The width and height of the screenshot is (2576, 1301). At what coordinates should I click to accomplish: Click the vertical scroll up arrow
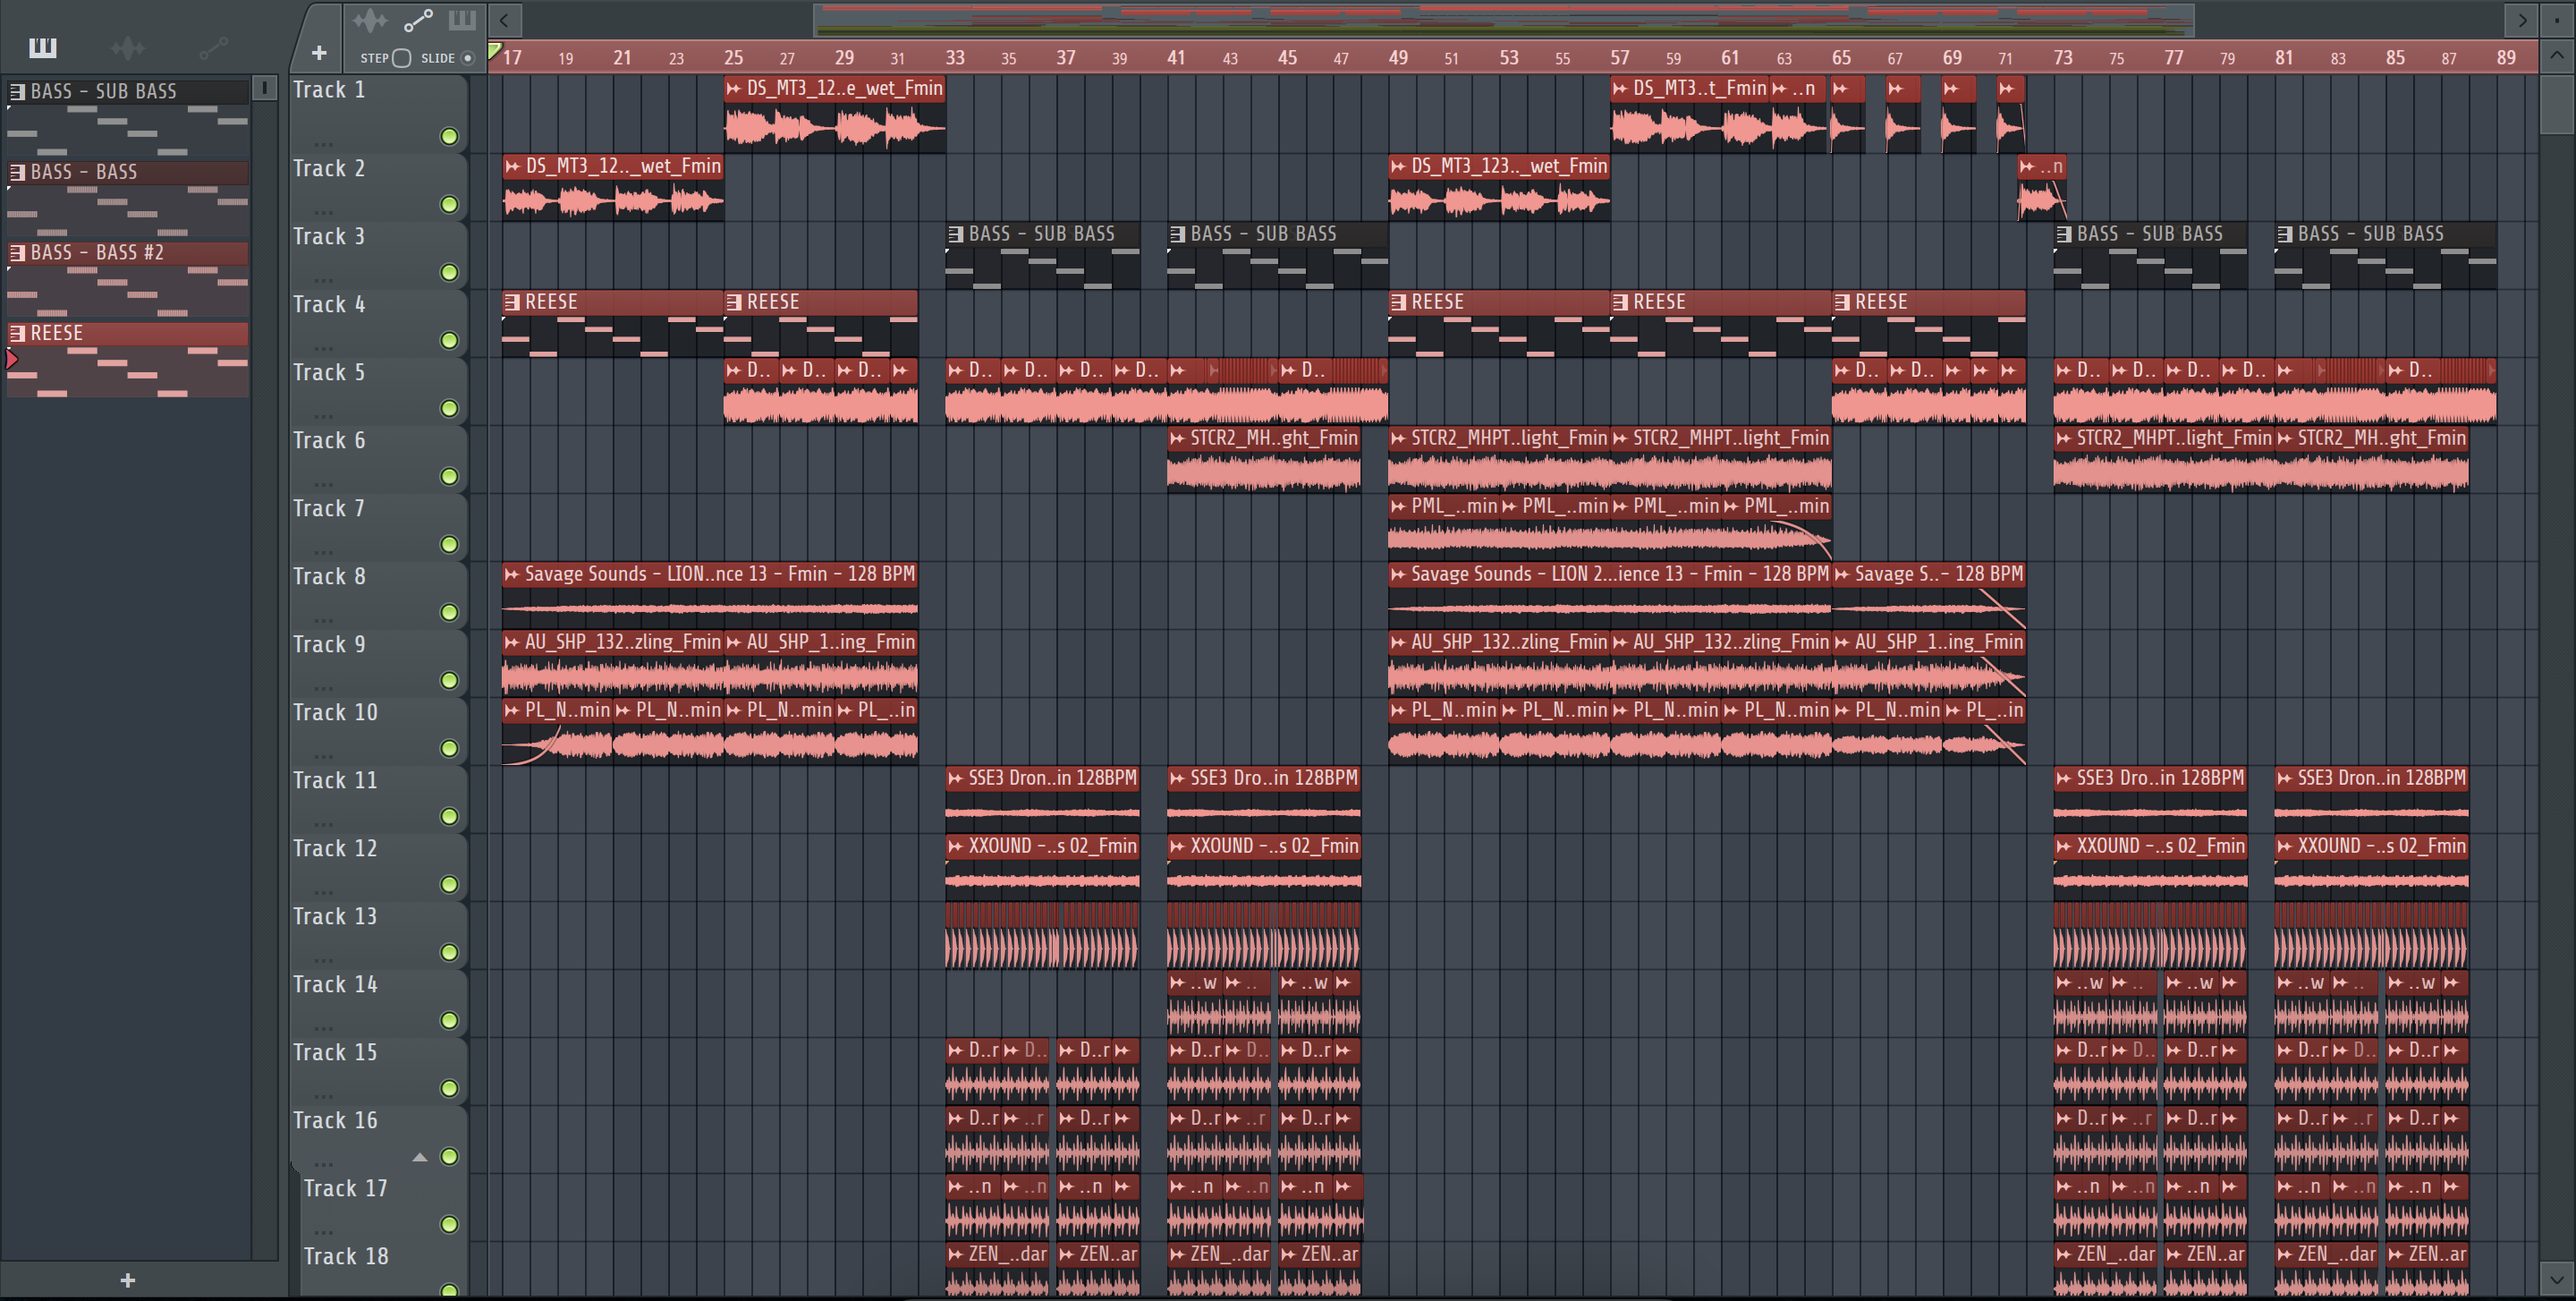pyautogui.click(x=2556, y=56)
